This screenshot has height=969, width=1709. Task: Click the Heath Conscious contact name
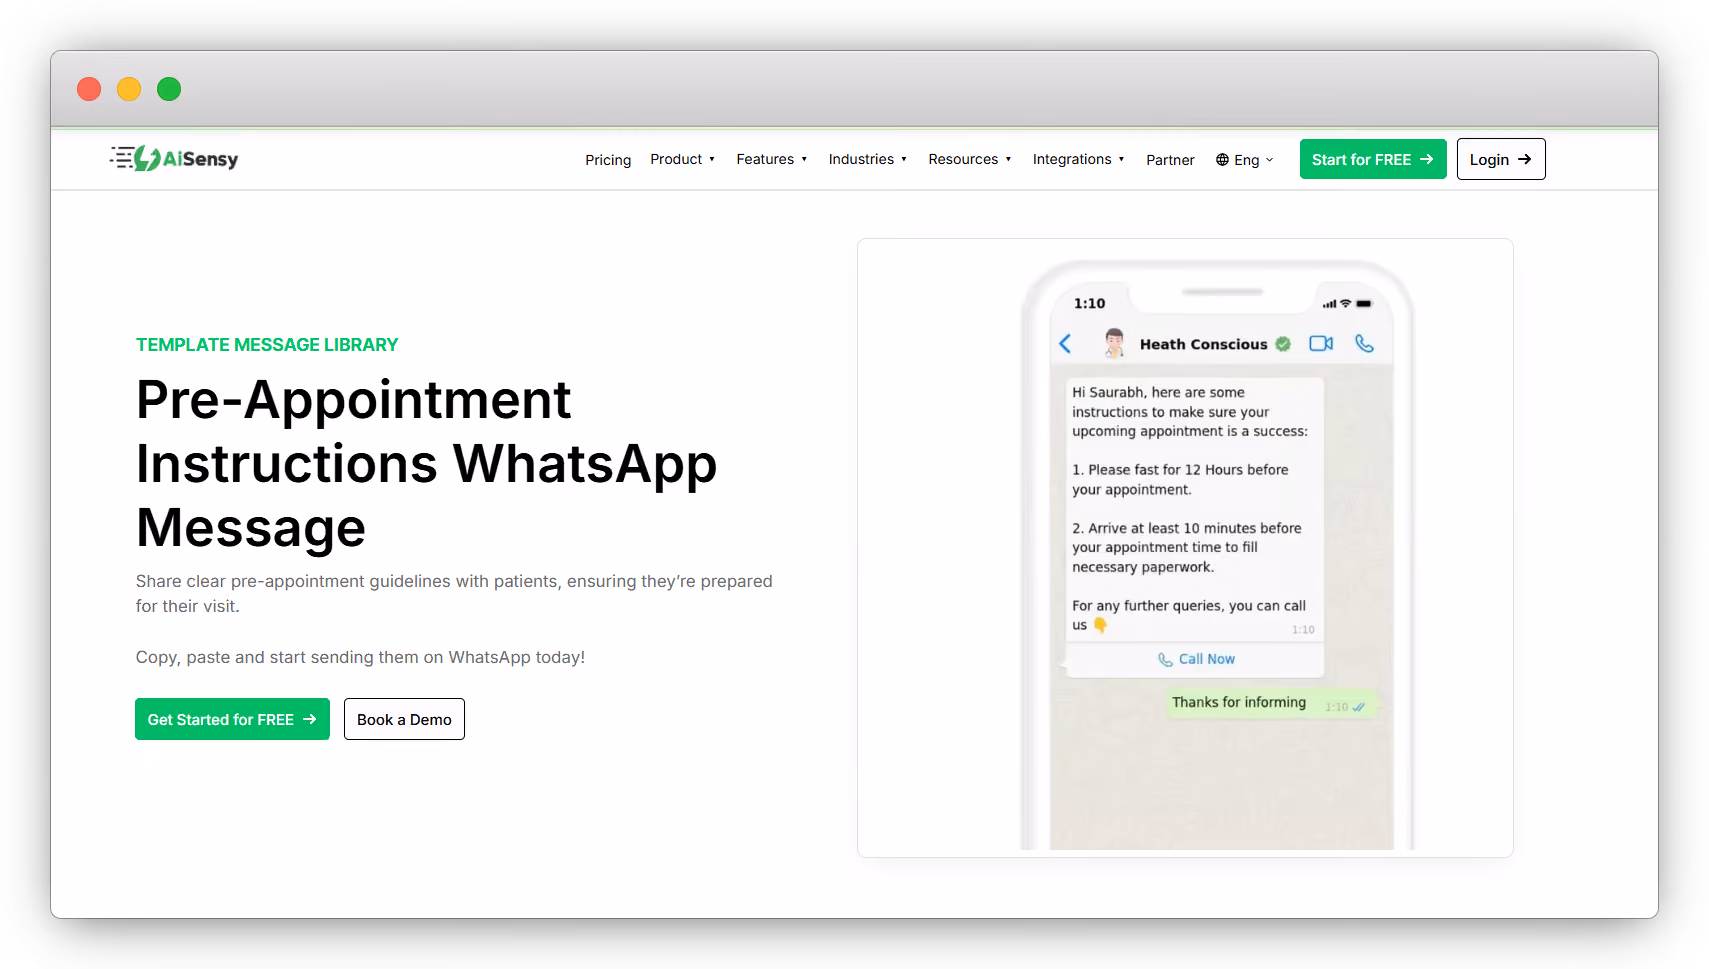[x=1203, y=344]
